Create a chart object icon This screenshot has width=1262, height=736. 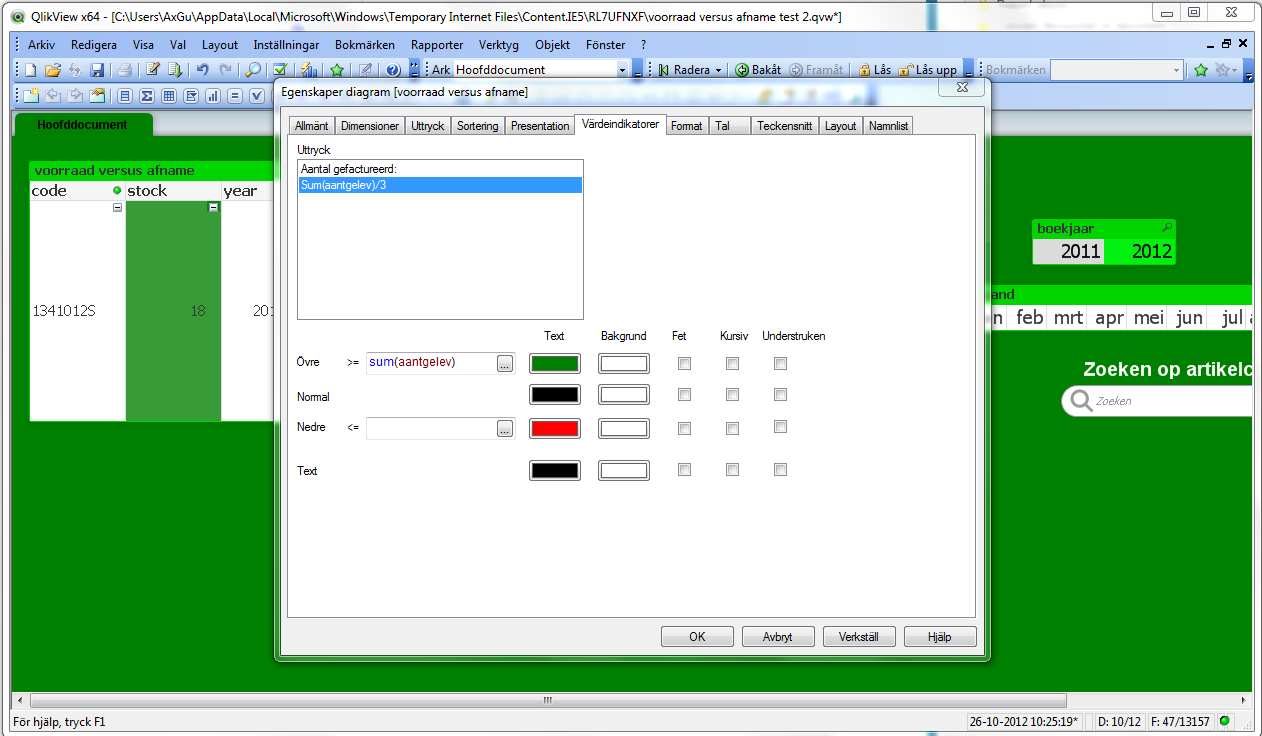213,96
